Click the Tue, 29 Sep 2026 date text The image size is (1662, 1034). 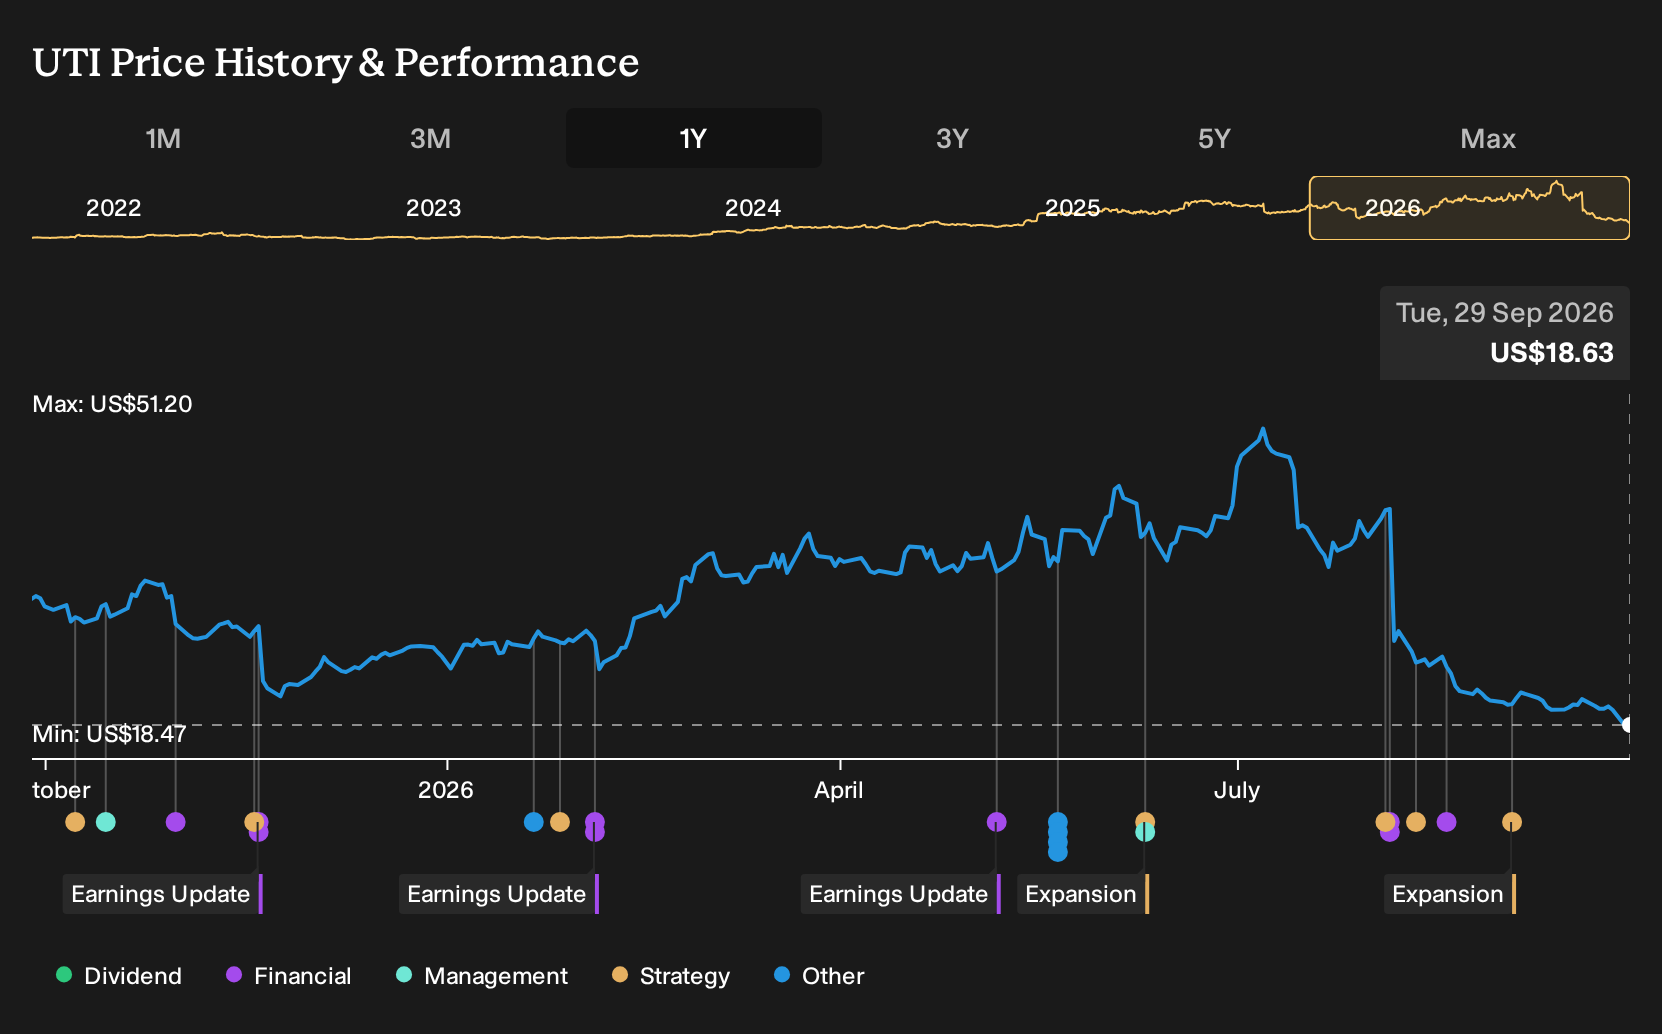tap(1504, 313)
